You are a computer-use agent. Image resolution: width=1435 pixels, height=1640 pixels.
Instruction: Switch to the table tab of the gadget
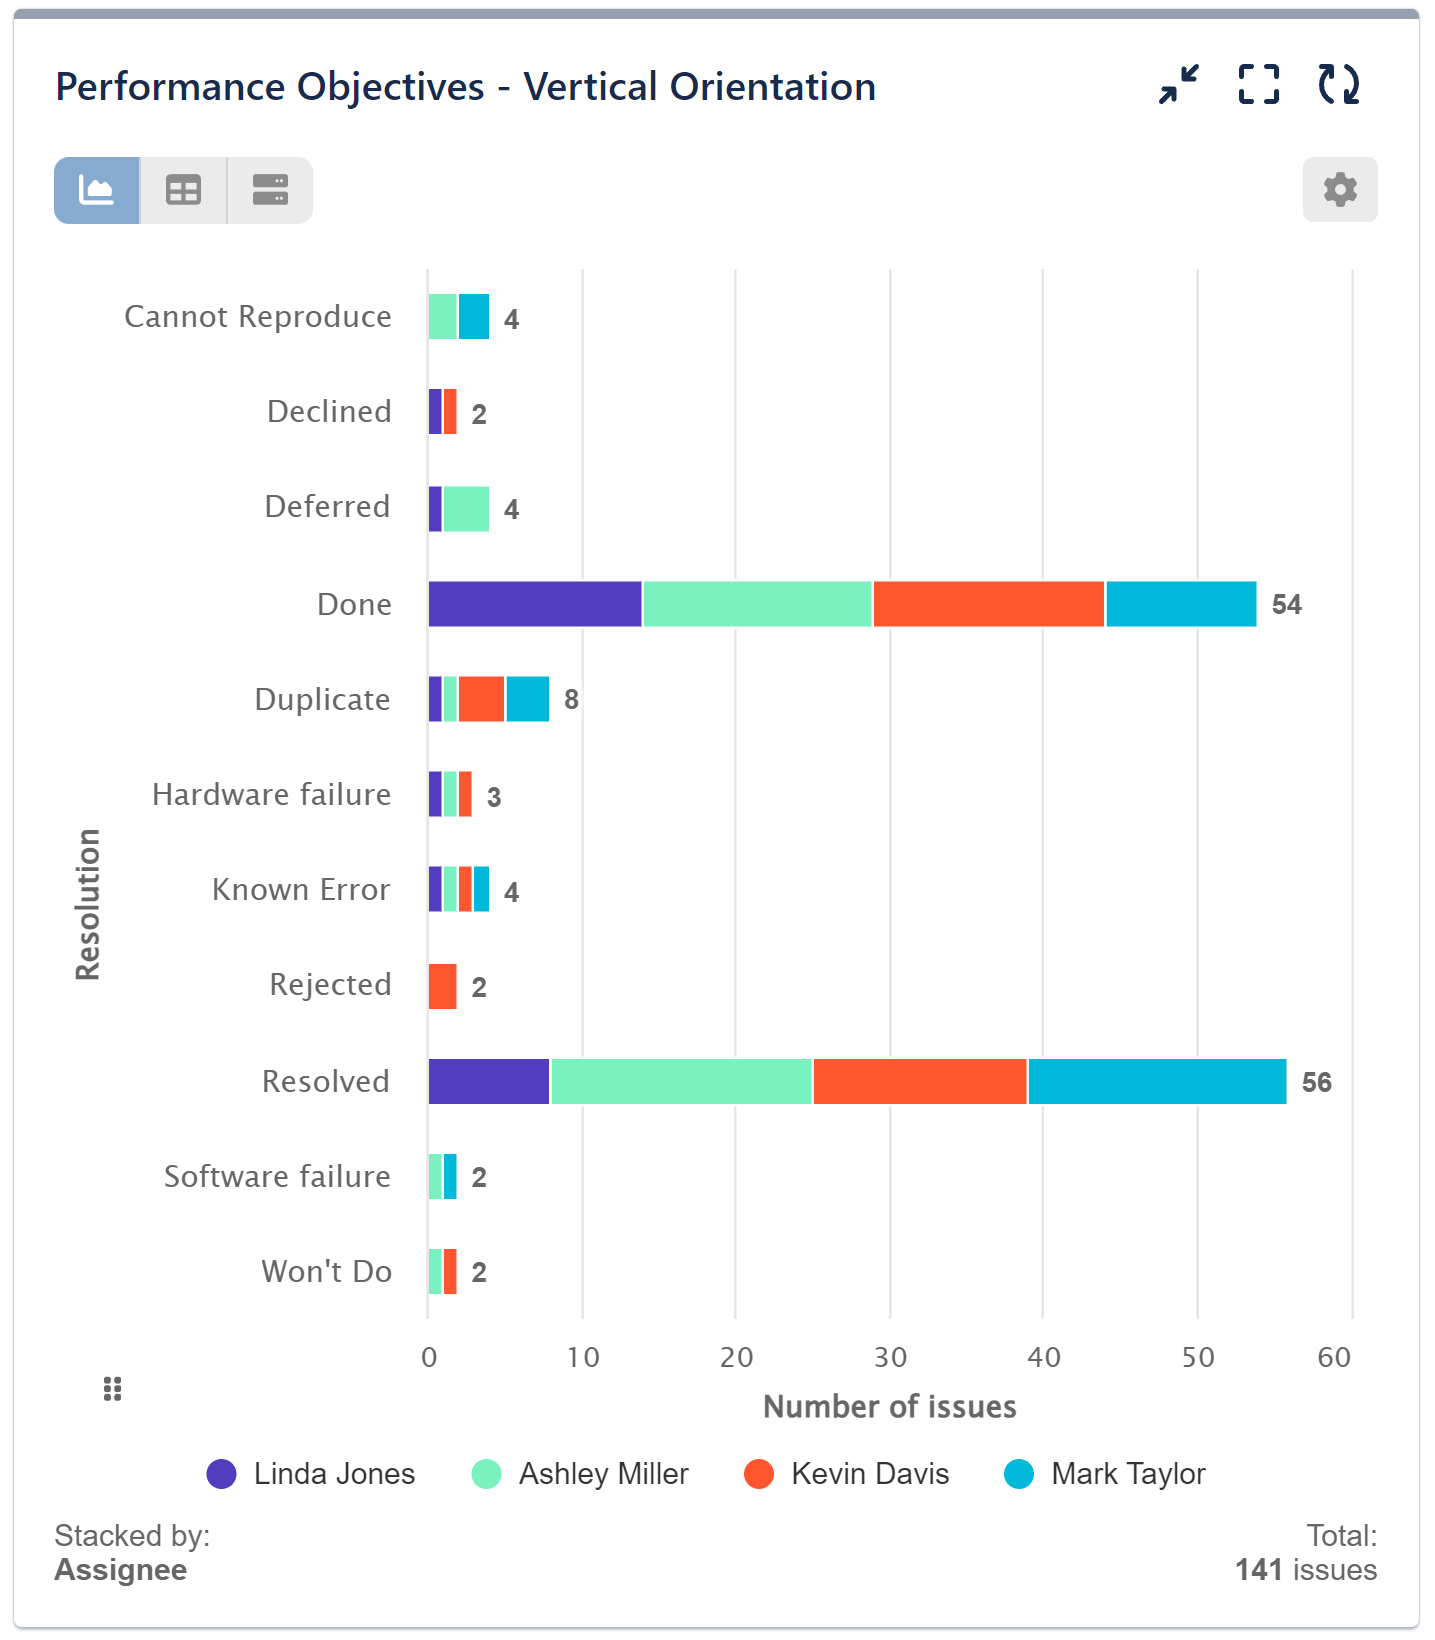pyautogui.click(x=182, y=189)
